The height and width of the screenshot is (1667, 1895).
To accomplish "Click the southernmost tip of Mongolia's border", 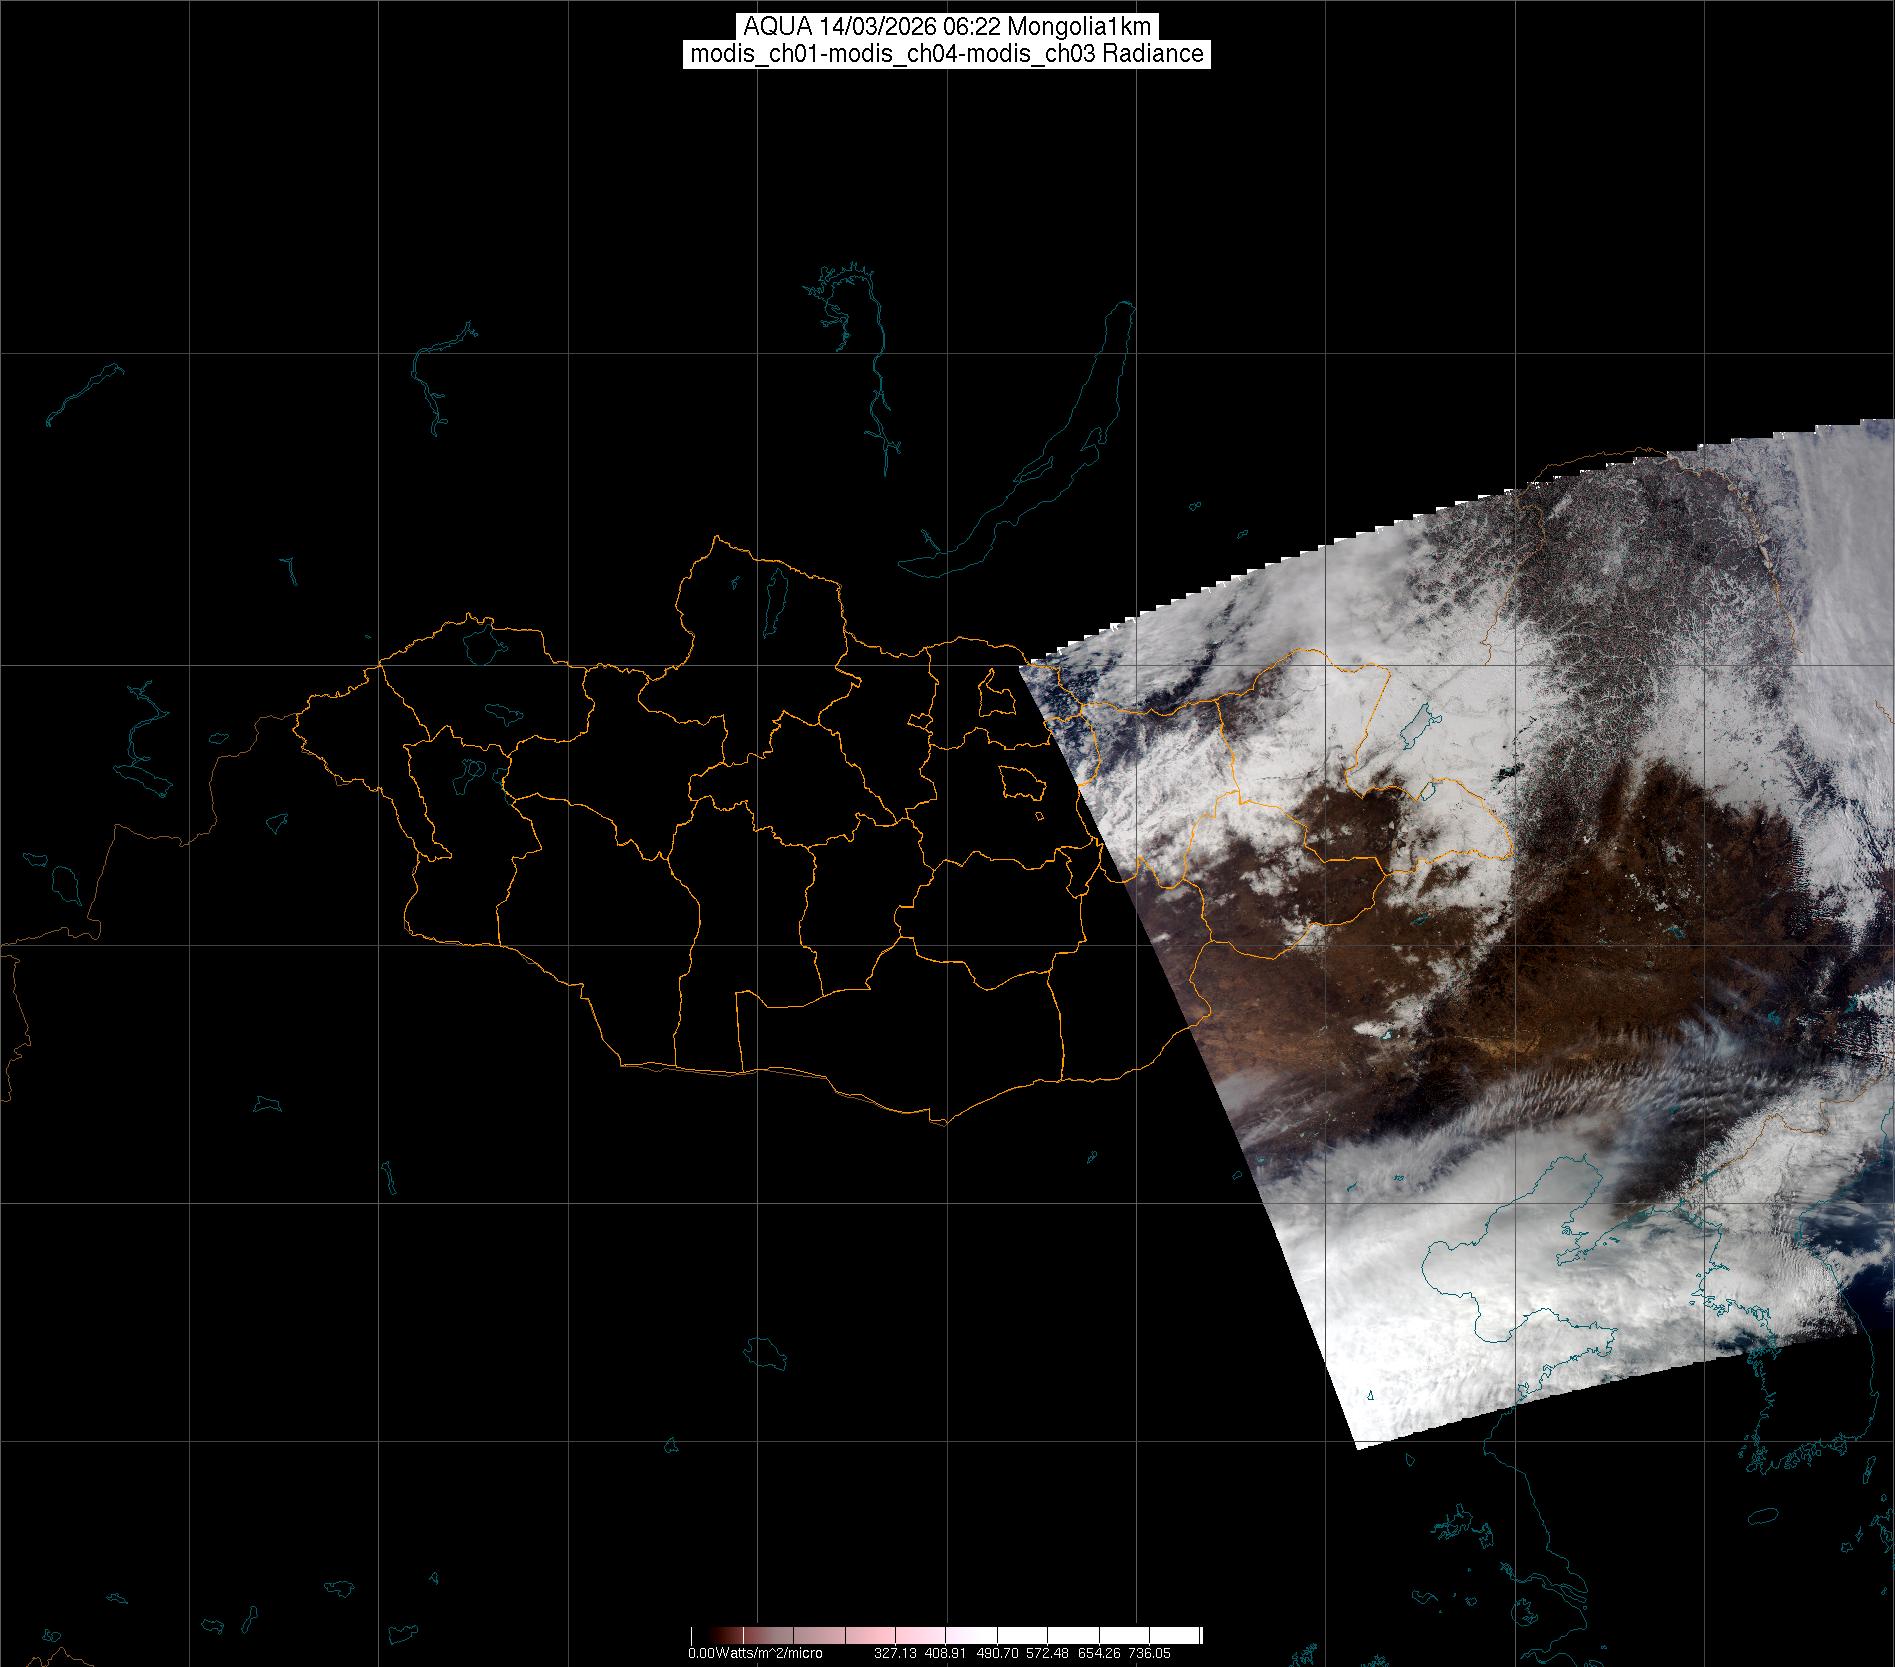I will 938,1122.
